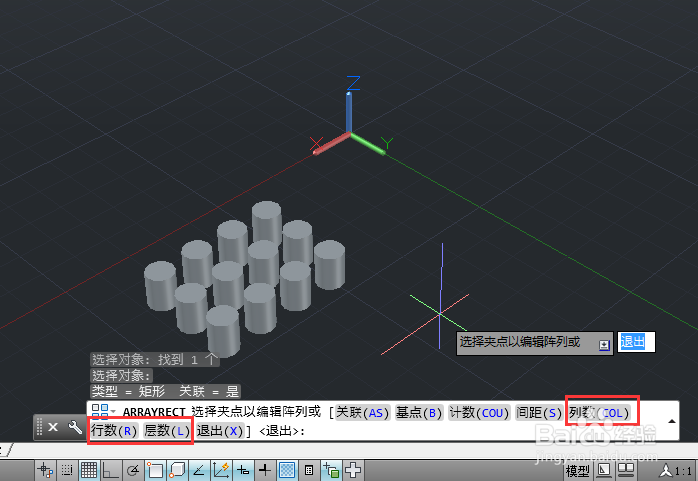Image resolution: width=698 pixels, height=481 pixels.
Task: Click Quick View Drawings icon
Action: pyautogui.click(x=627, y=470)
